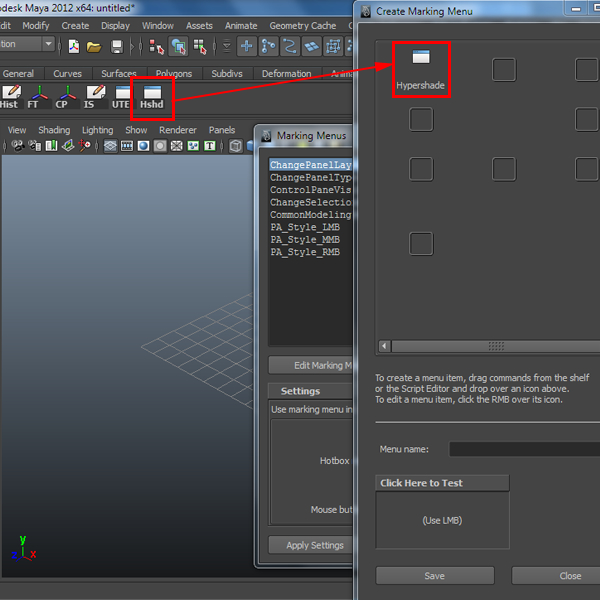Collapse the selection mode group handle
Screen dimensions: 600x600
141,46
